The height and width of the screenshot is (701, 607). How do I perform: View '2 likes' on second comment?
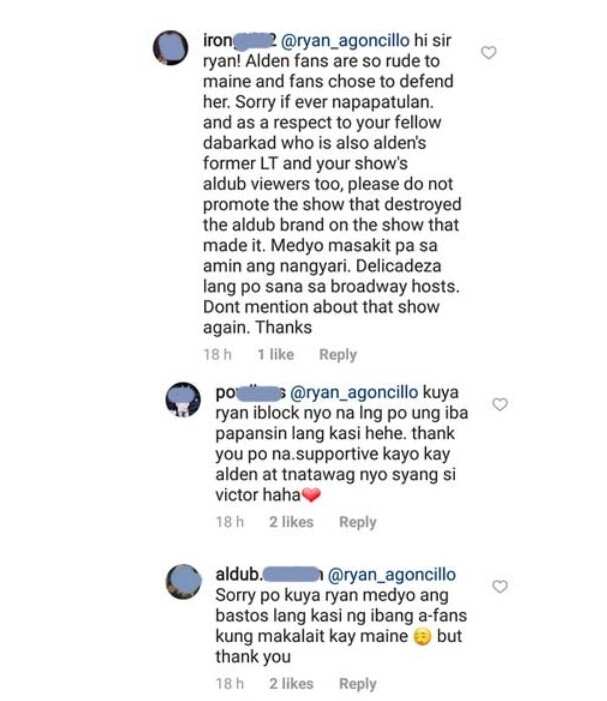[x=291, y=522]
